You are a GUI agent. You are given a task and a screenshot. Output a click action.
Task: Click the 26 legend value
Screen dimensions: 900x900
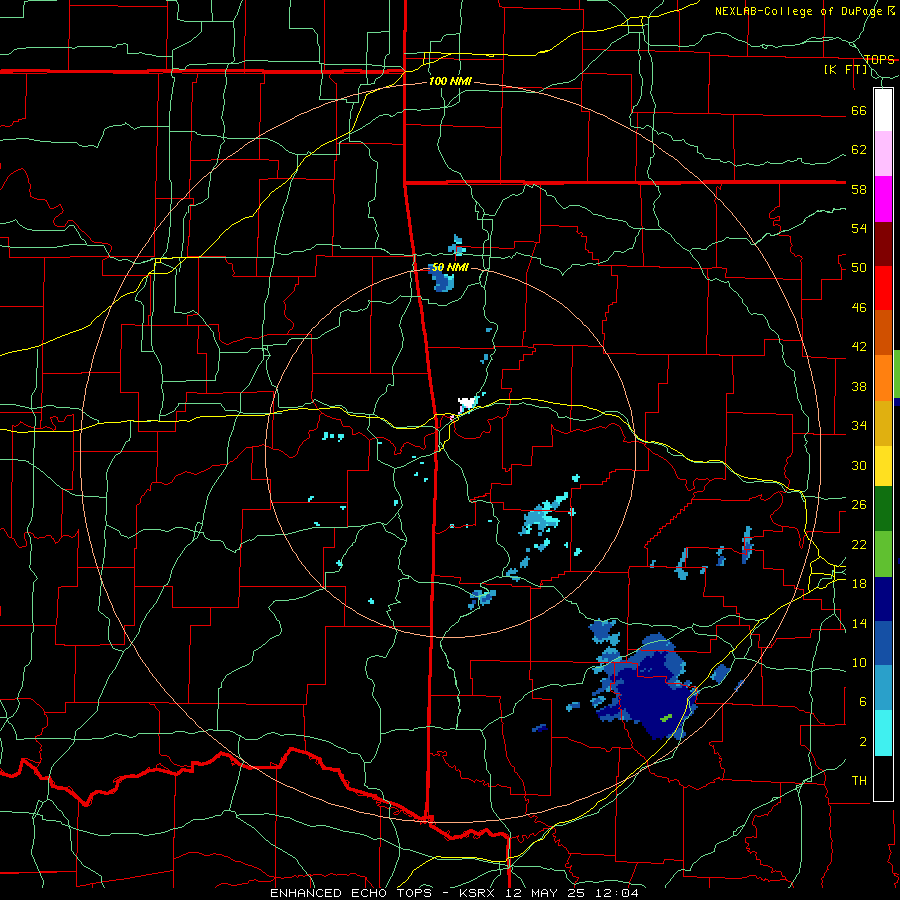click(859, 505)
